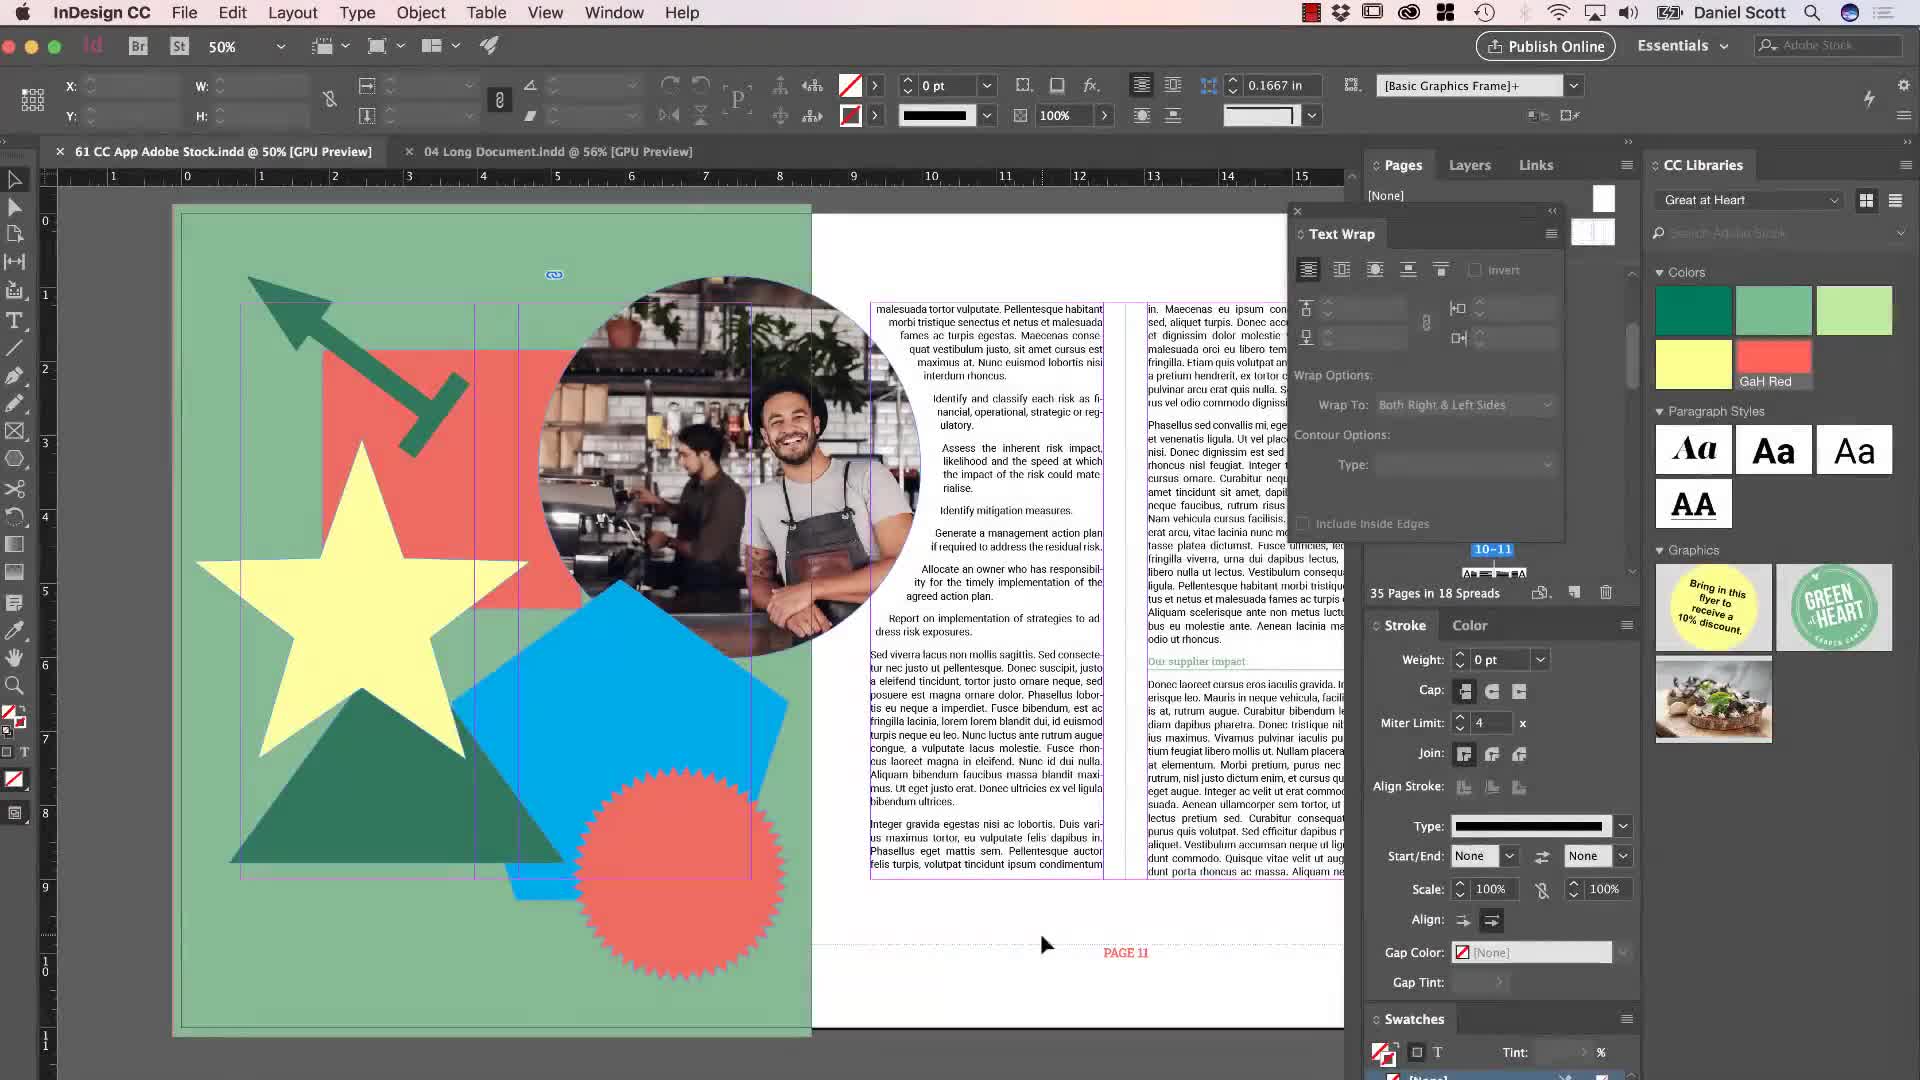Click the yellow color swatch in library
This screenshot has width=1920, height=1080.
[x=1693, y=364]
